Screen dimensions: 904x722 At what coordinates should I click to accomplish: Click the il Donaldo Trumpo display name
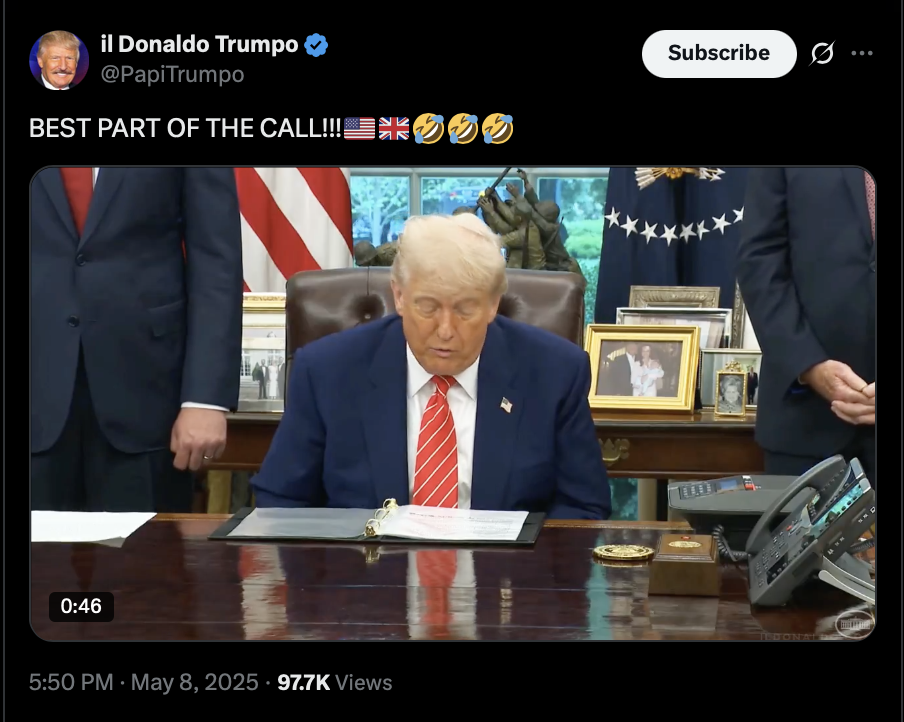pos(199,44)
